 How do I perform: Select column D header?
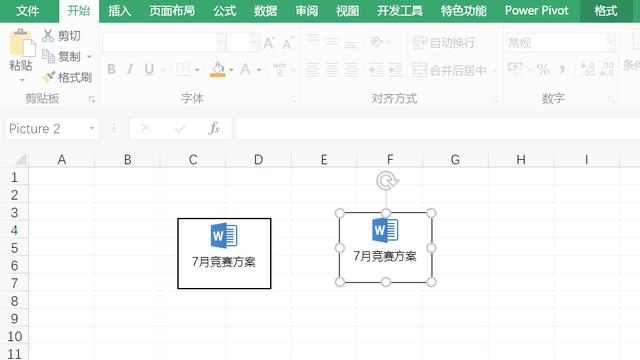coord(258,160)
